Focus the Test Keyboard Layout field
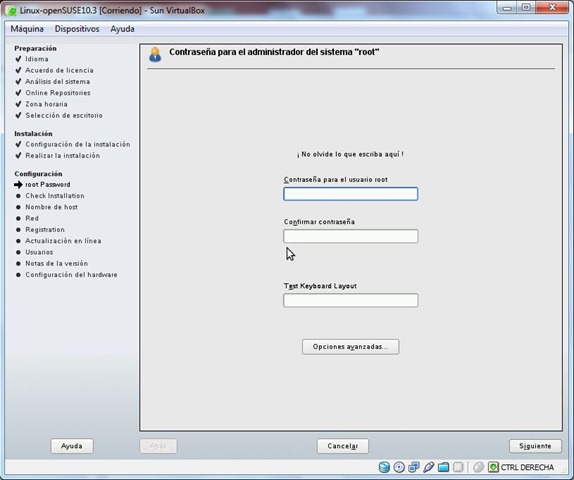574x480 pixels. tap(350, 300)
